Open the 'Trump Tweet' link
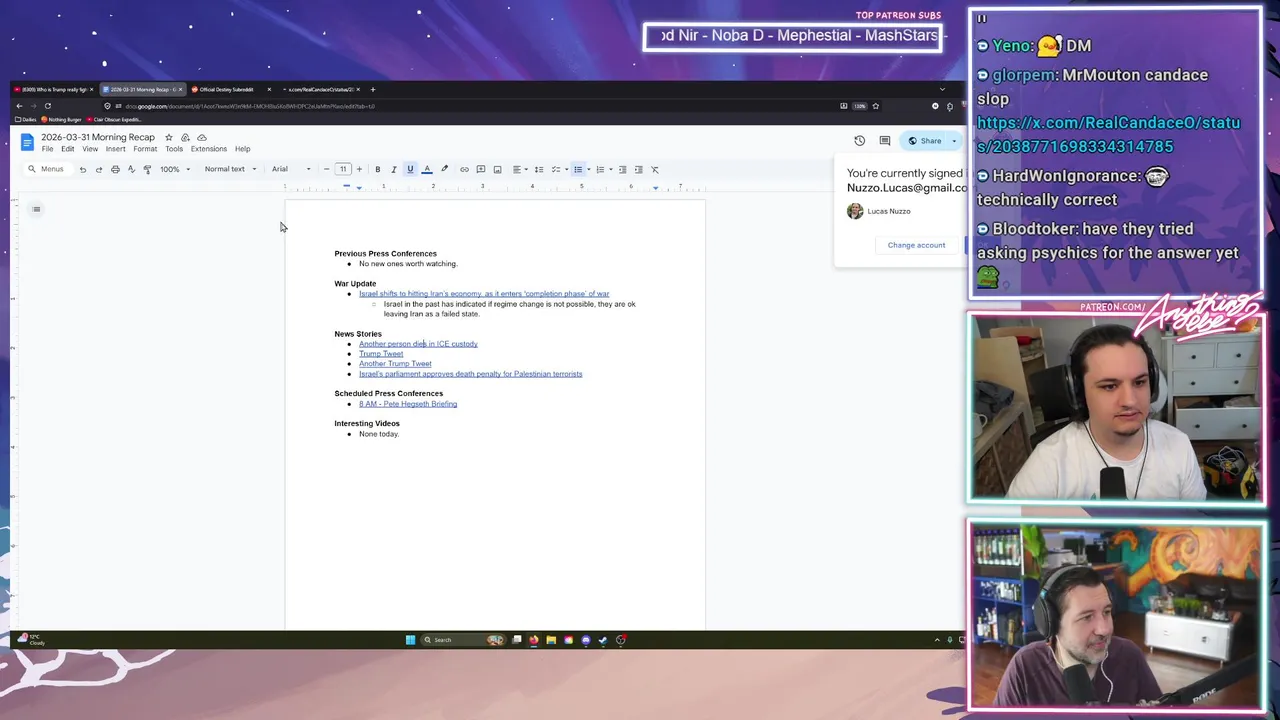Screen dimensions: 1280x720 pos(381,354)
